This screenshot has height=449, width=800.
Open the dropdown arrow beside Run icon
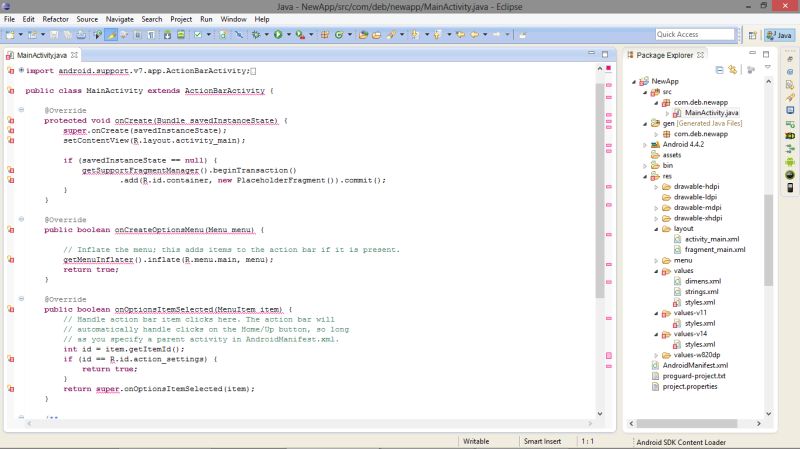(x=289, y=35)
